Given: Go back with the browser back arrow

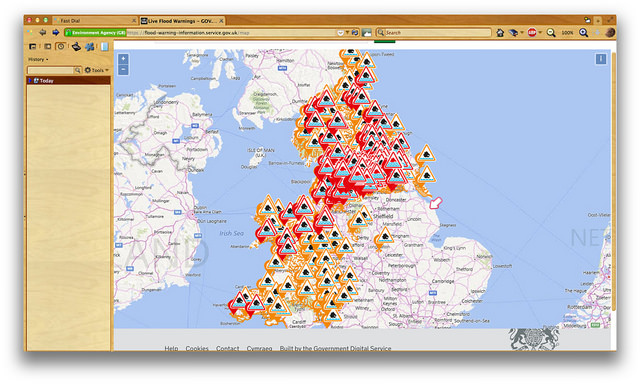Looking at the screenshot, I should pos(42,33).
